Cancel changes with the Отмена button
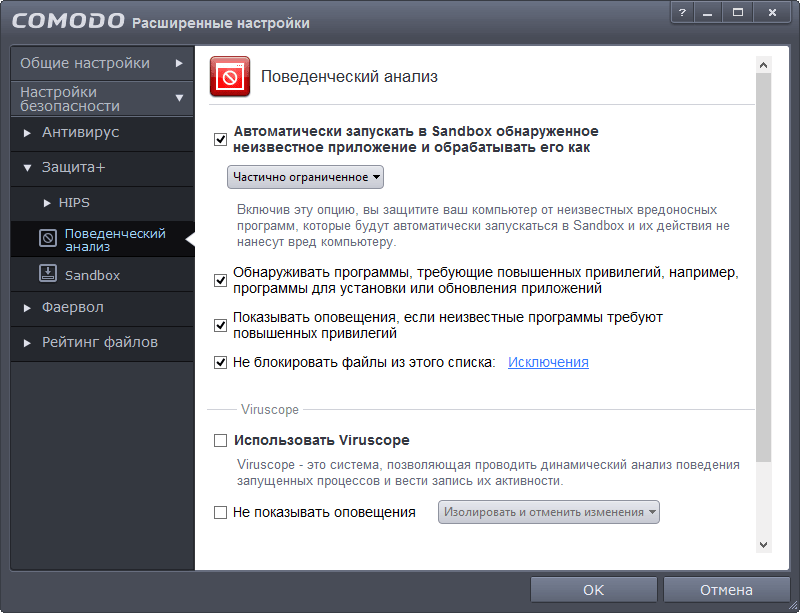 [726, 589]
